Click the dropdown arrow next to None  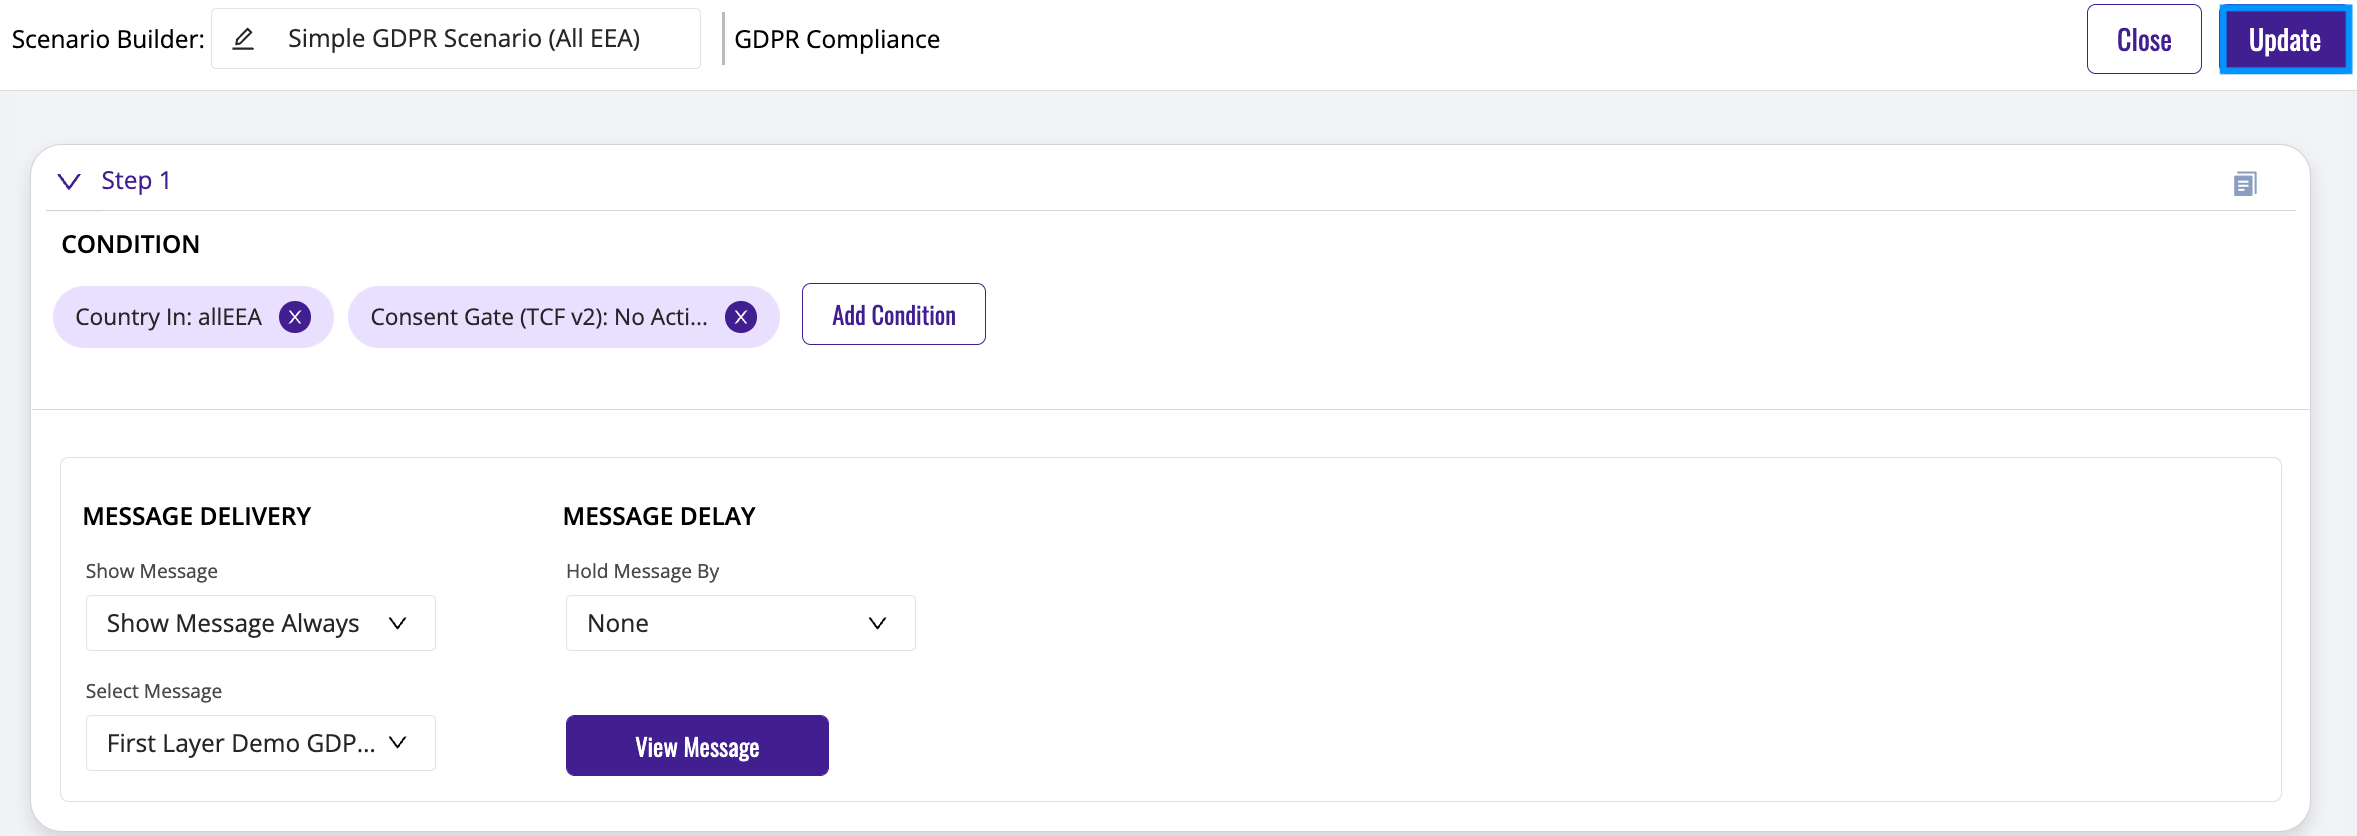pyautogui.click(x=877, y=623)
